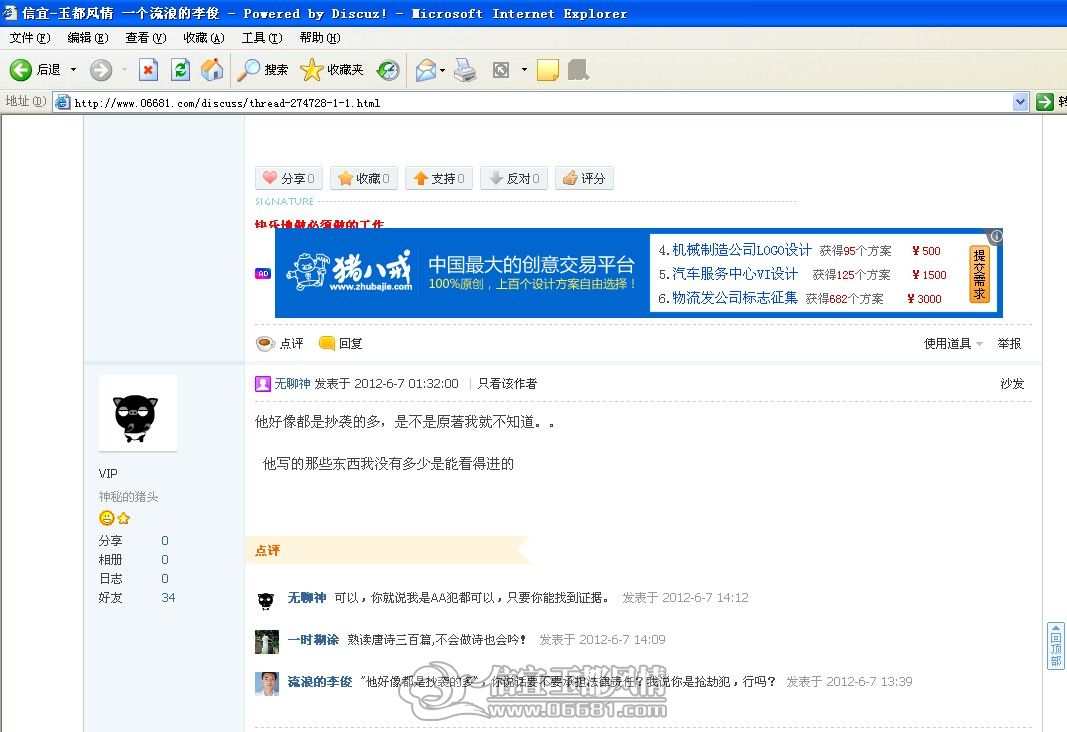Downvote with the 反对 arrow button
The image size is (1067, 732).
pos(514,178)
